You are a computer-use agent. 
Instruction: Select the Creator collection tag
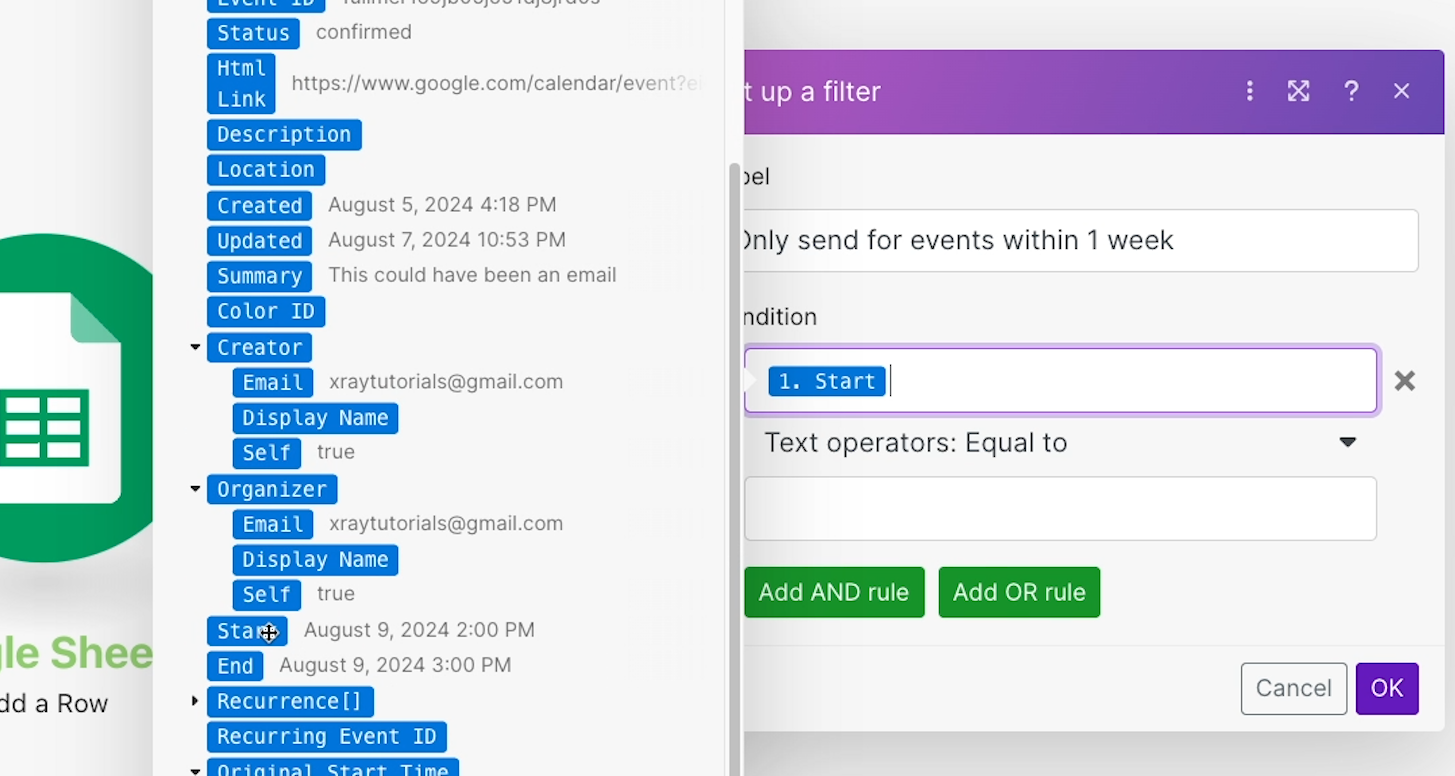[260, 347]
